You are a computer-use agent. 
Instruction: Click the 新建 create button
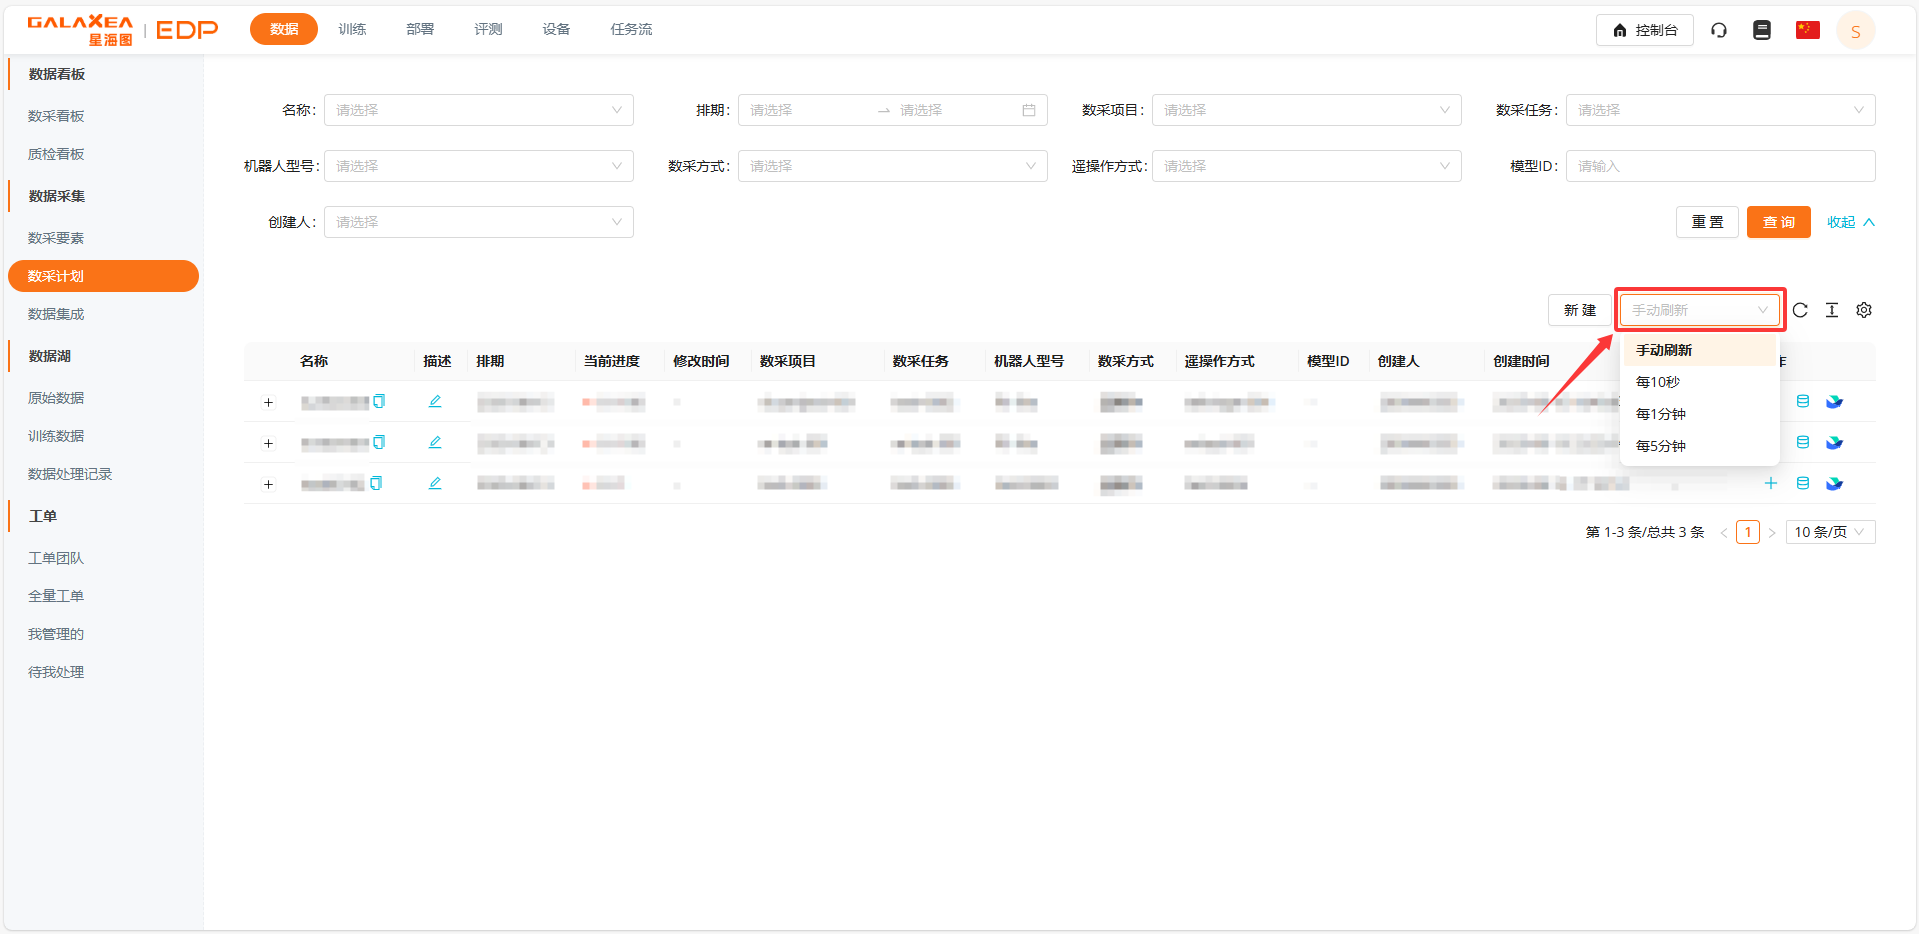1580,310
